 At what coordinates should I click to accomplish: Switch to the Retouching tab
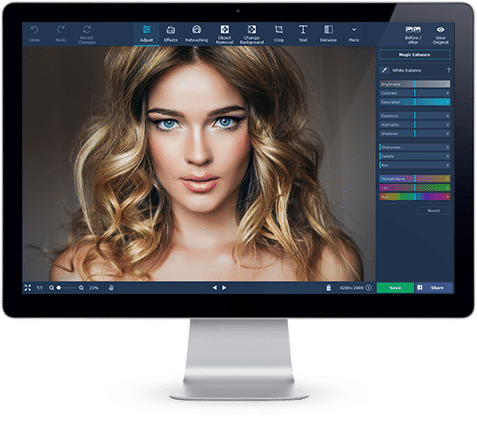click(197, 34)
